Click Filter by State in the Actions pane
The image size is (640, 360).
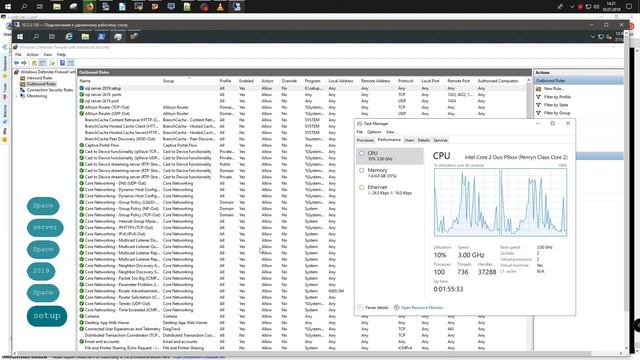point(556,105)
